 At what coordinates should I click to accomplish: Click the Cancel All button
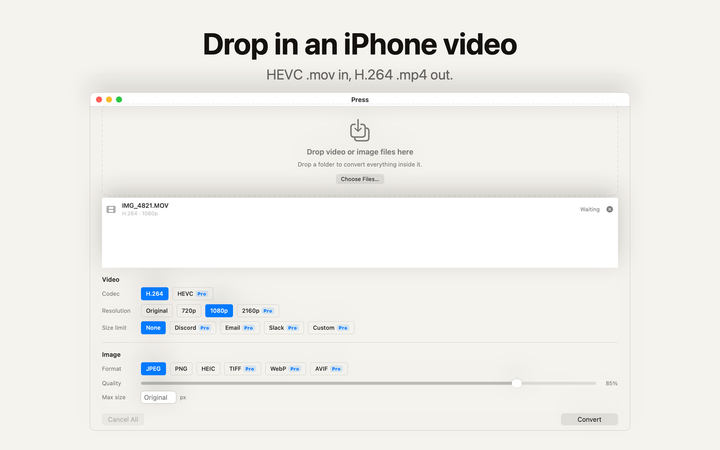(x=123, y=419)
